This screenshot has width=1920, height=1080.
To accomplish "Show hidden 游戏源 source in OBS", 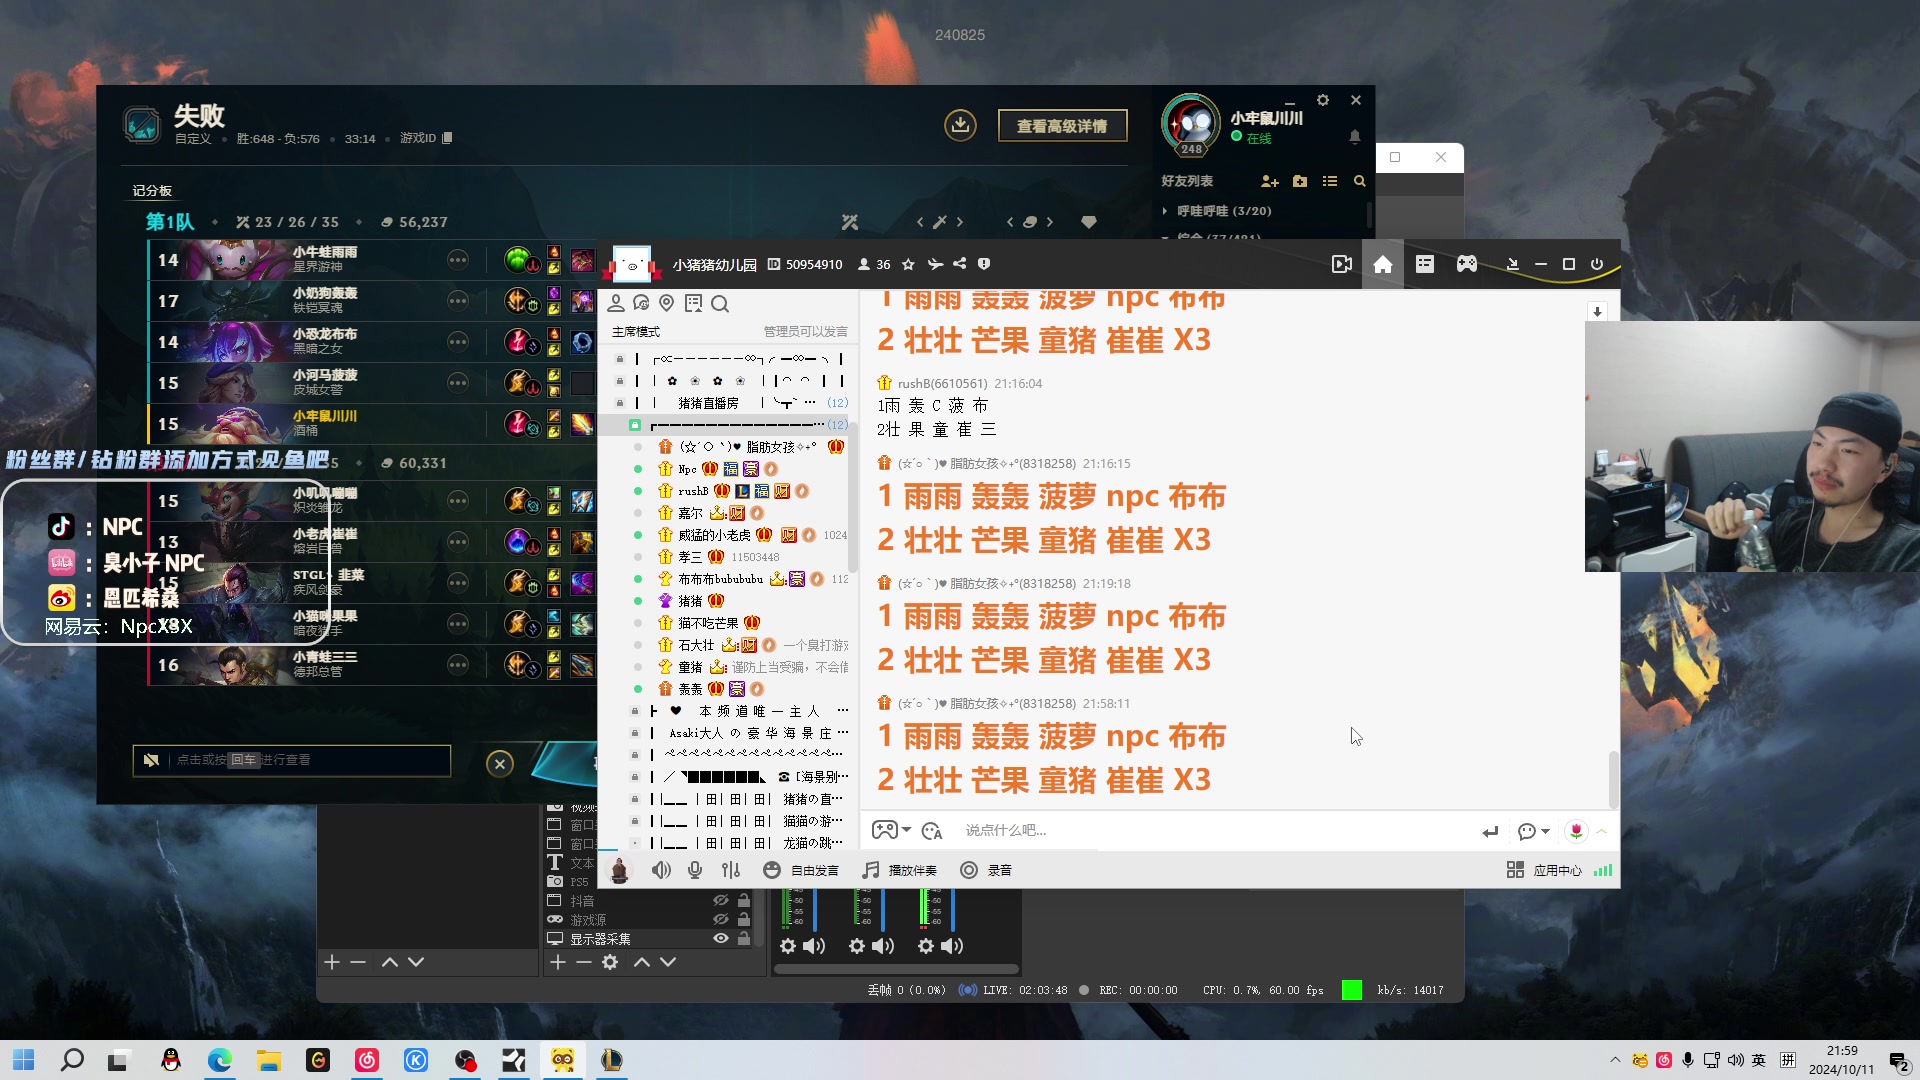I will click(x=720, y=919).
